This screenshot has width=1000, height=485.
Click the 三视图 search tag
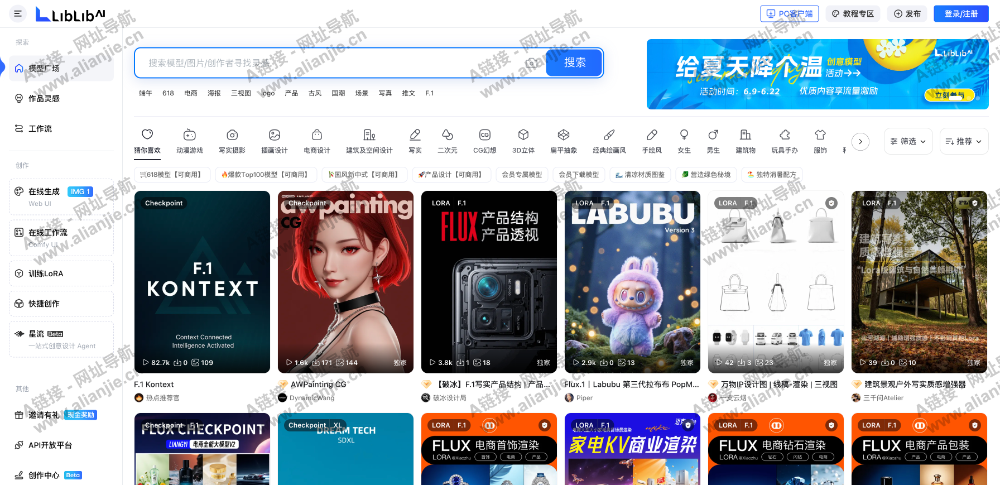240,93
